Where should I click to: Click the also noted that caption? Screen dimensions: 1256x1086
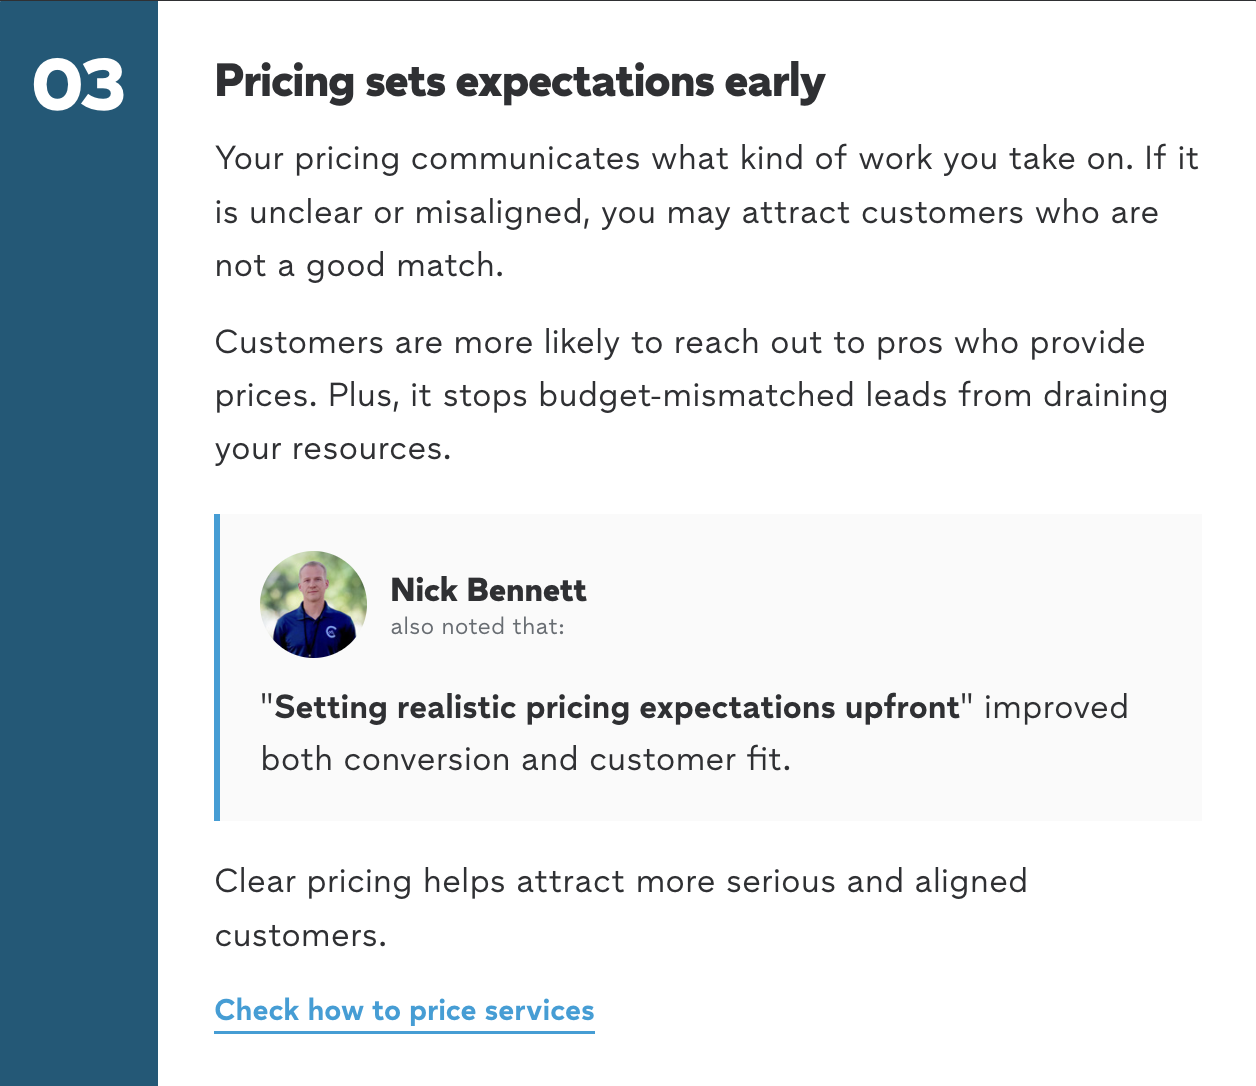[x=478, y=627]
